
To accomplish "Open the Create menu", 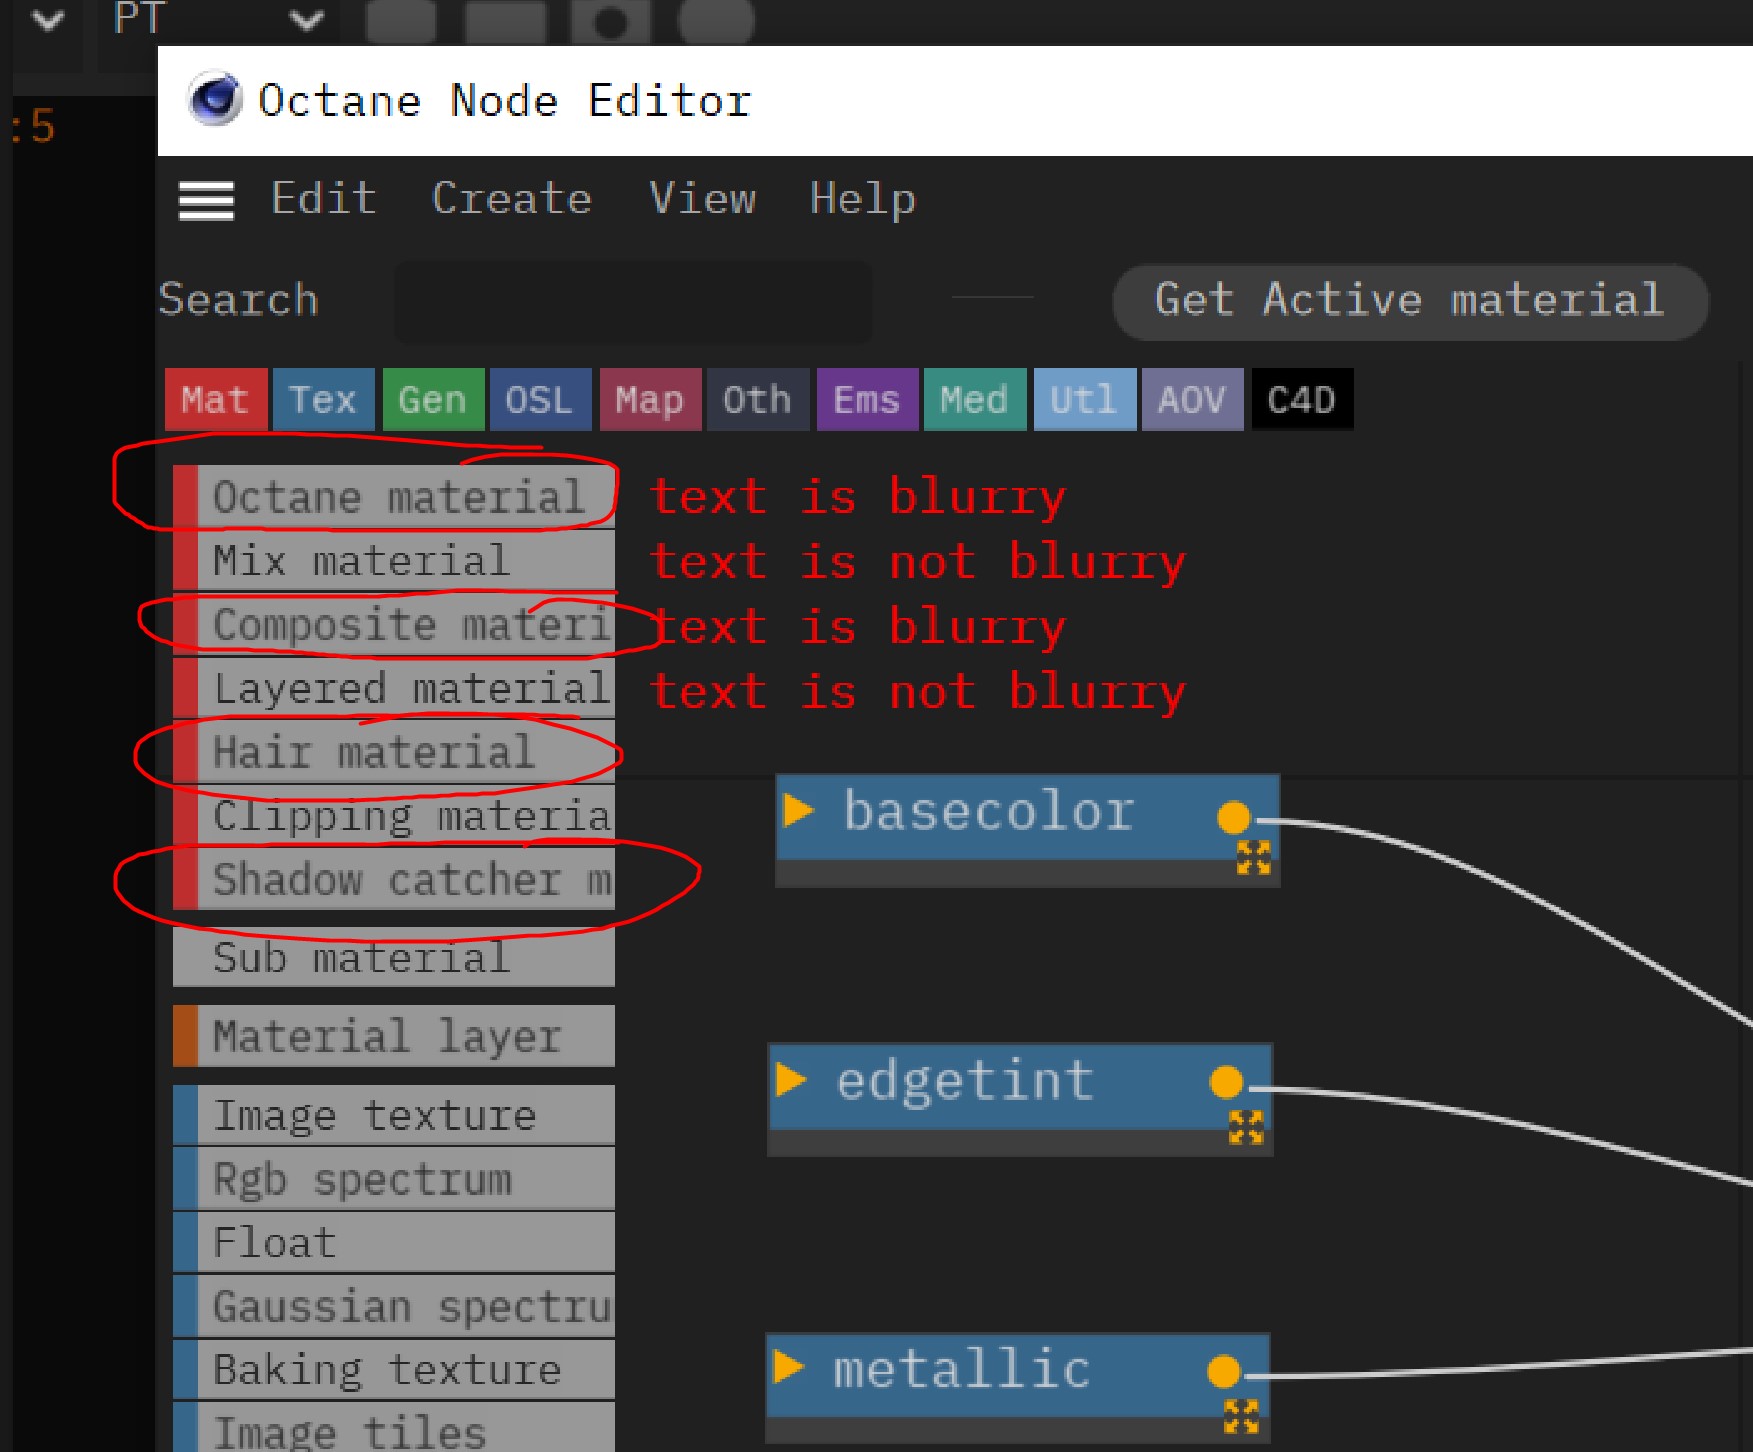I will click(x=512, y=198).
